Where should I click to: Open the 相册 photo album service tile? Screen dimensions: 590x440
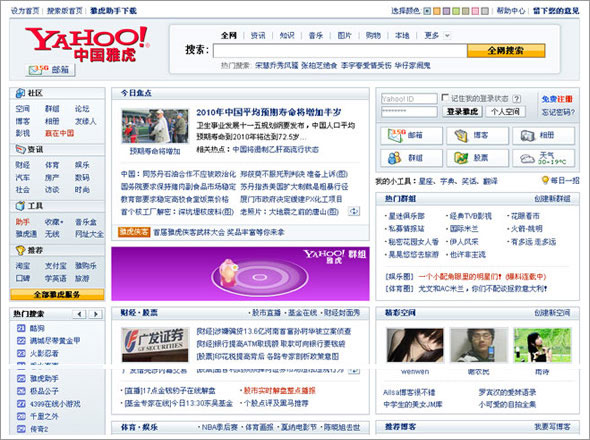[x=543, y=136]
